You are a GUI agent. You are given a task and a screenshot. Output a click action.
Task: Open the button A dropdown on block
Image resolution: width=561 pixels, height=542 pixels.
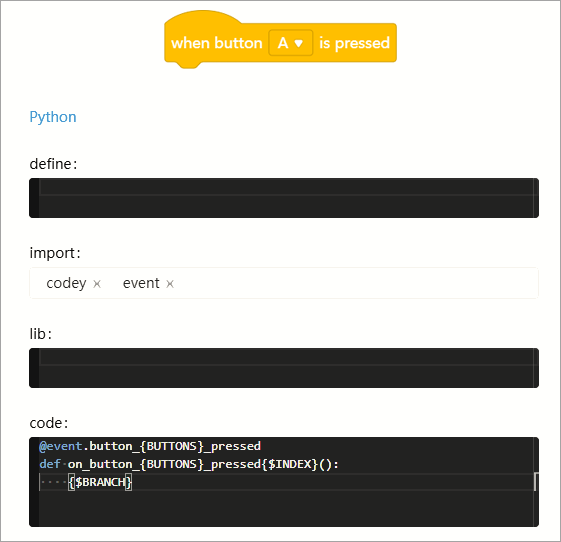[291, 43]
